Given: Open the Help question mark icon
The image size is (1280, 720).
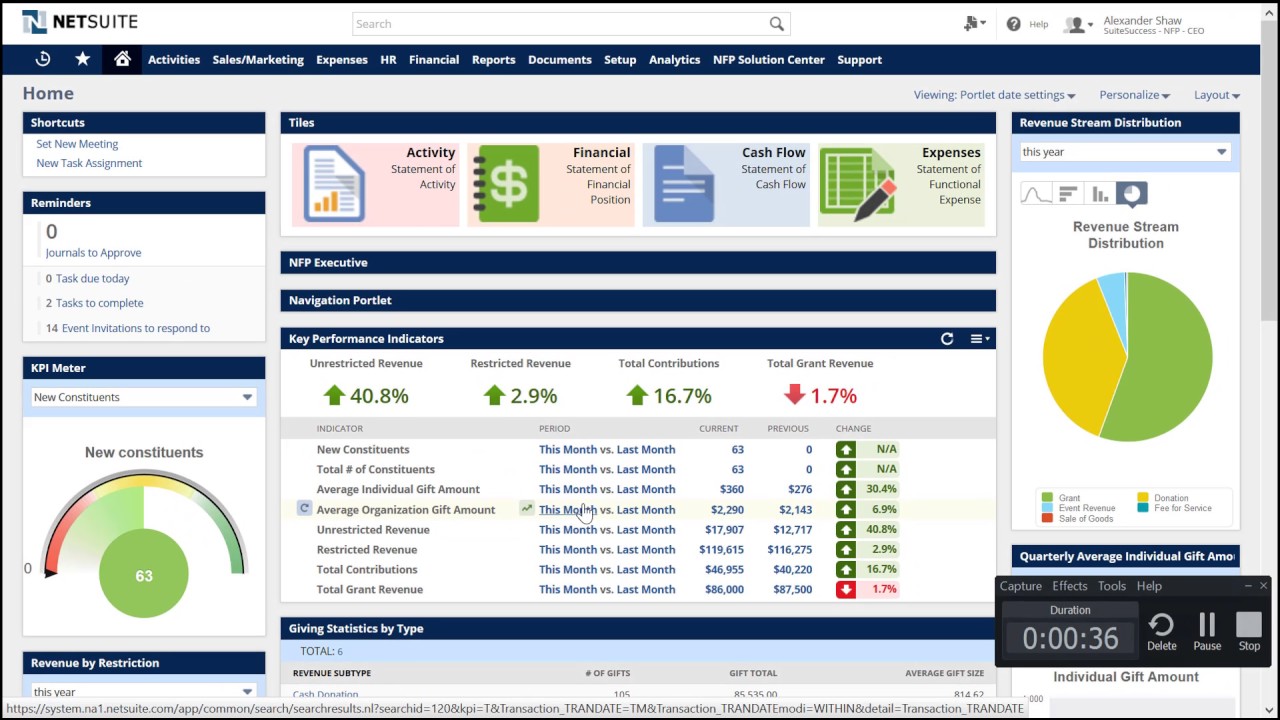Looking at the screenshot, I should coord(1013,24).
